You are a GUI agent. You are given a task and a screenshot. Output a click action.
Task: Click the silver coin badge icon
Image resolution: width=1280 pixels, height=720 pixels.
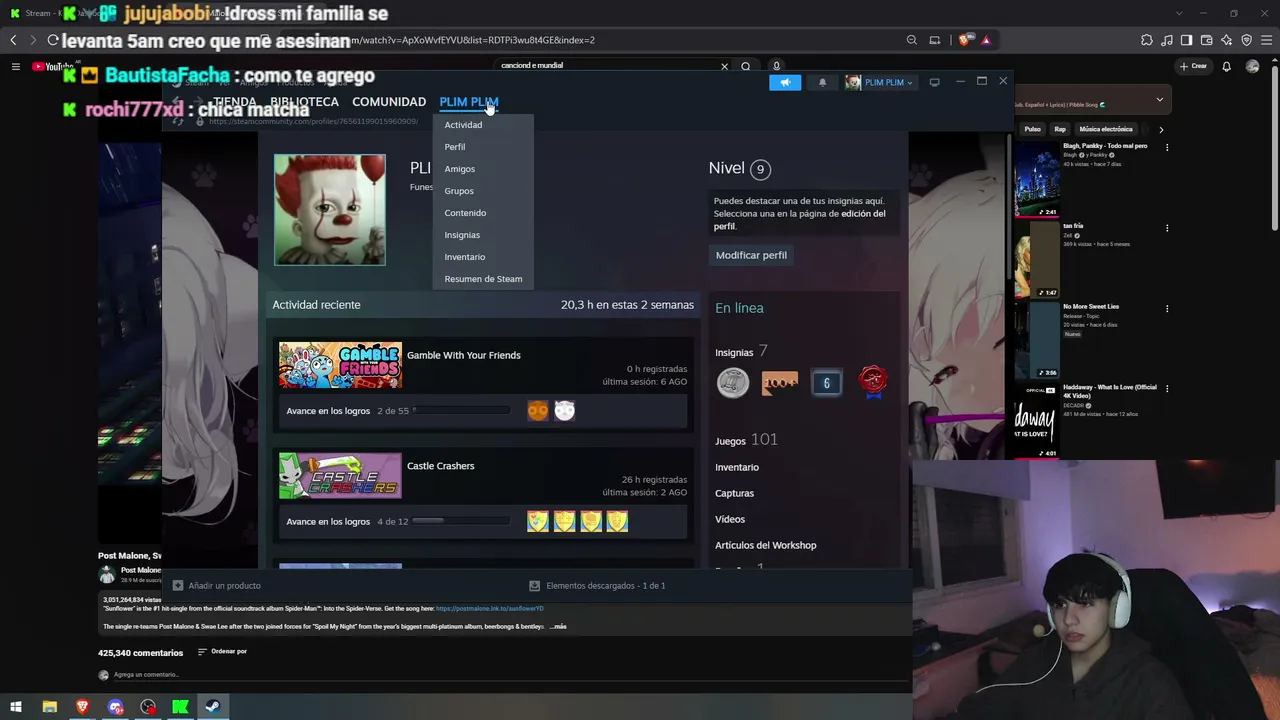(733, 382)
